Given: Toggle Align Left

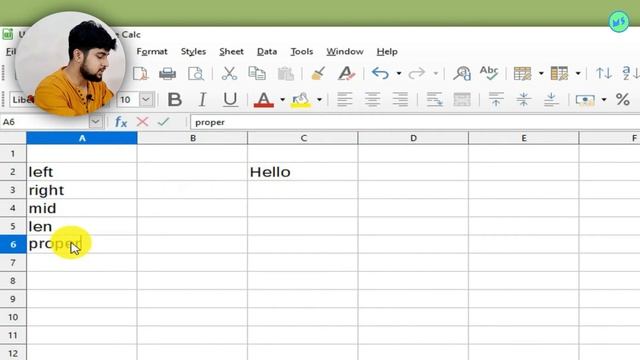Looking at the screenshot, I should 344,100.
